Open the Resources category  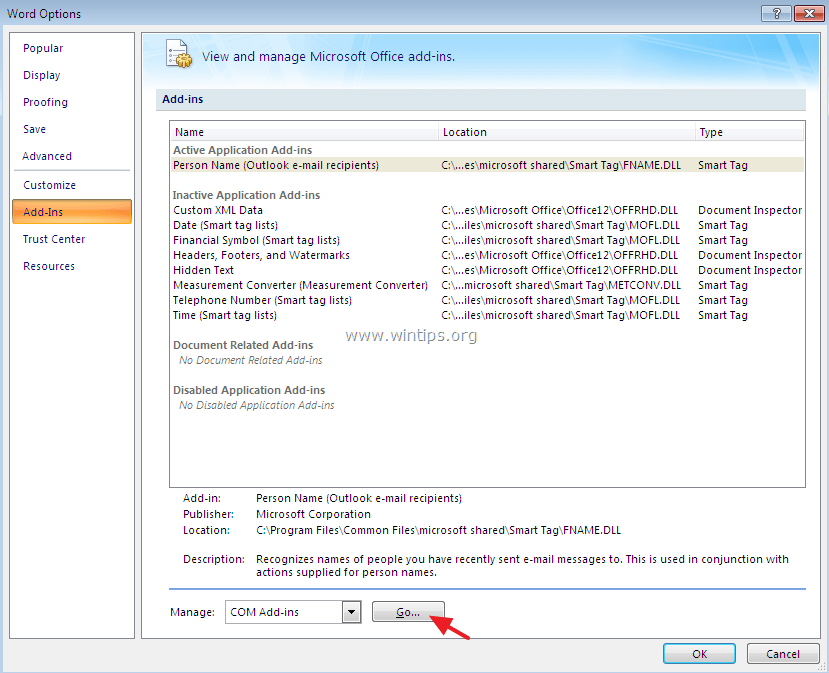click(49, 266)
